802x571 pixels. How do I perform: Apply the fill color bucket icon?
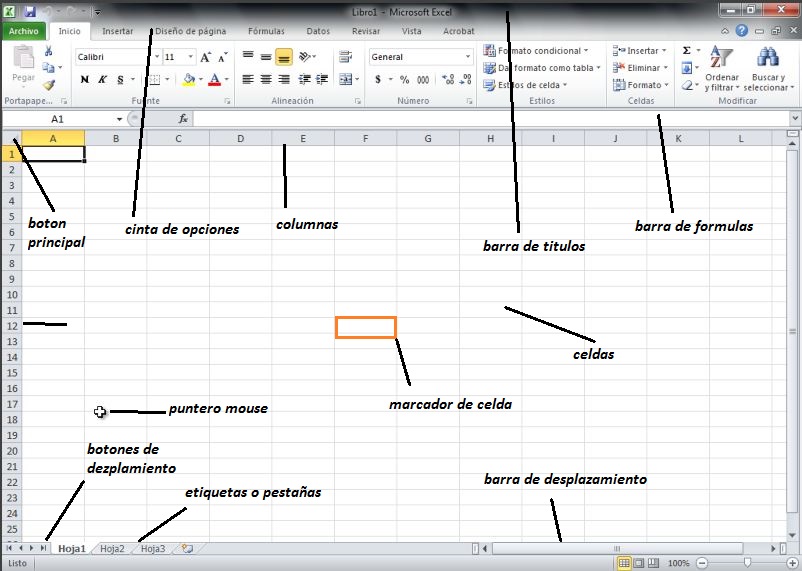[189, 79]
